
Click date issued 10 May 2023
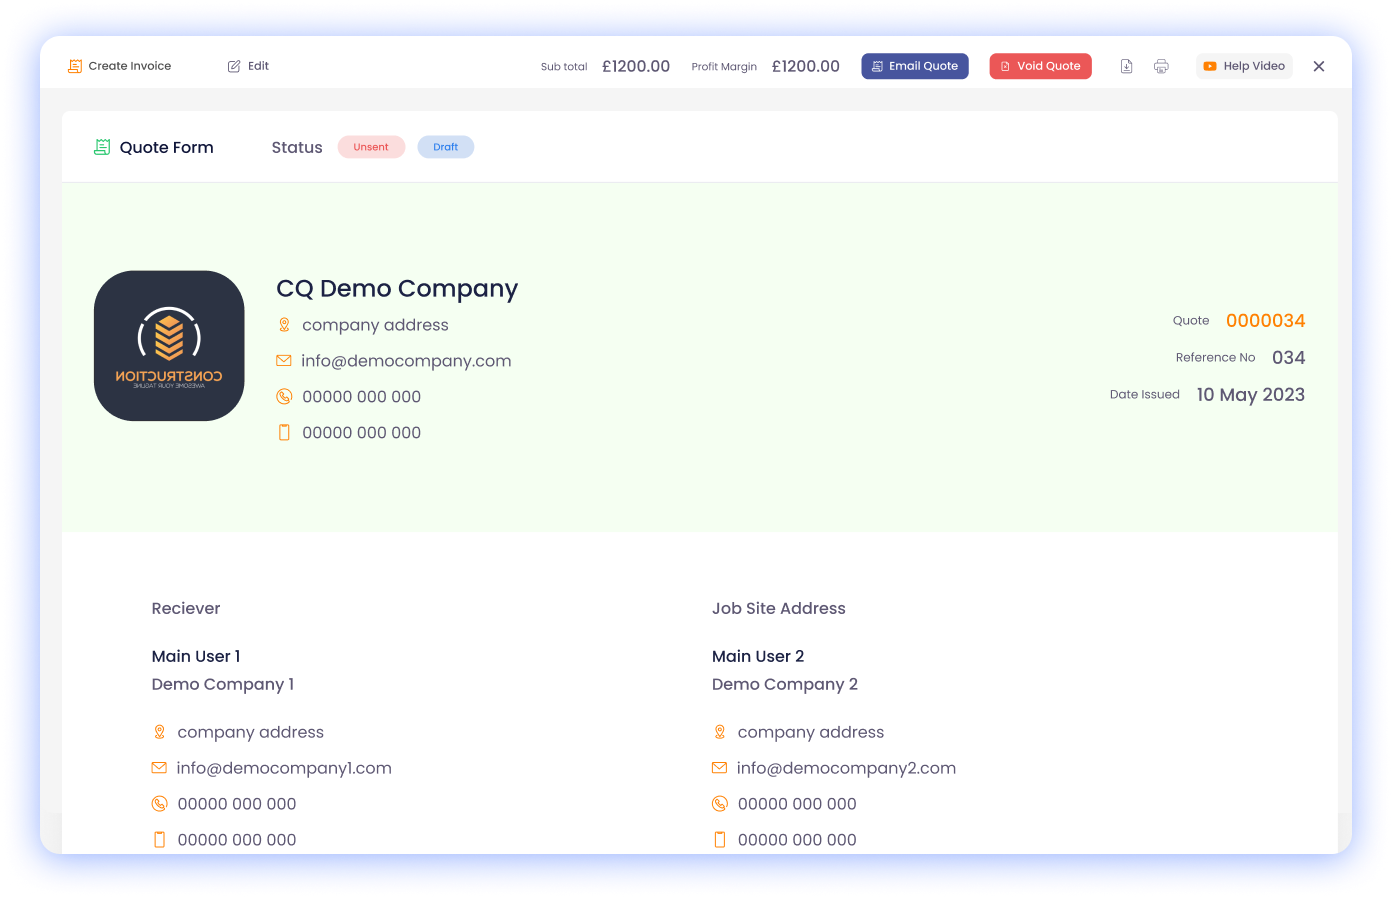pos(1251,395)
